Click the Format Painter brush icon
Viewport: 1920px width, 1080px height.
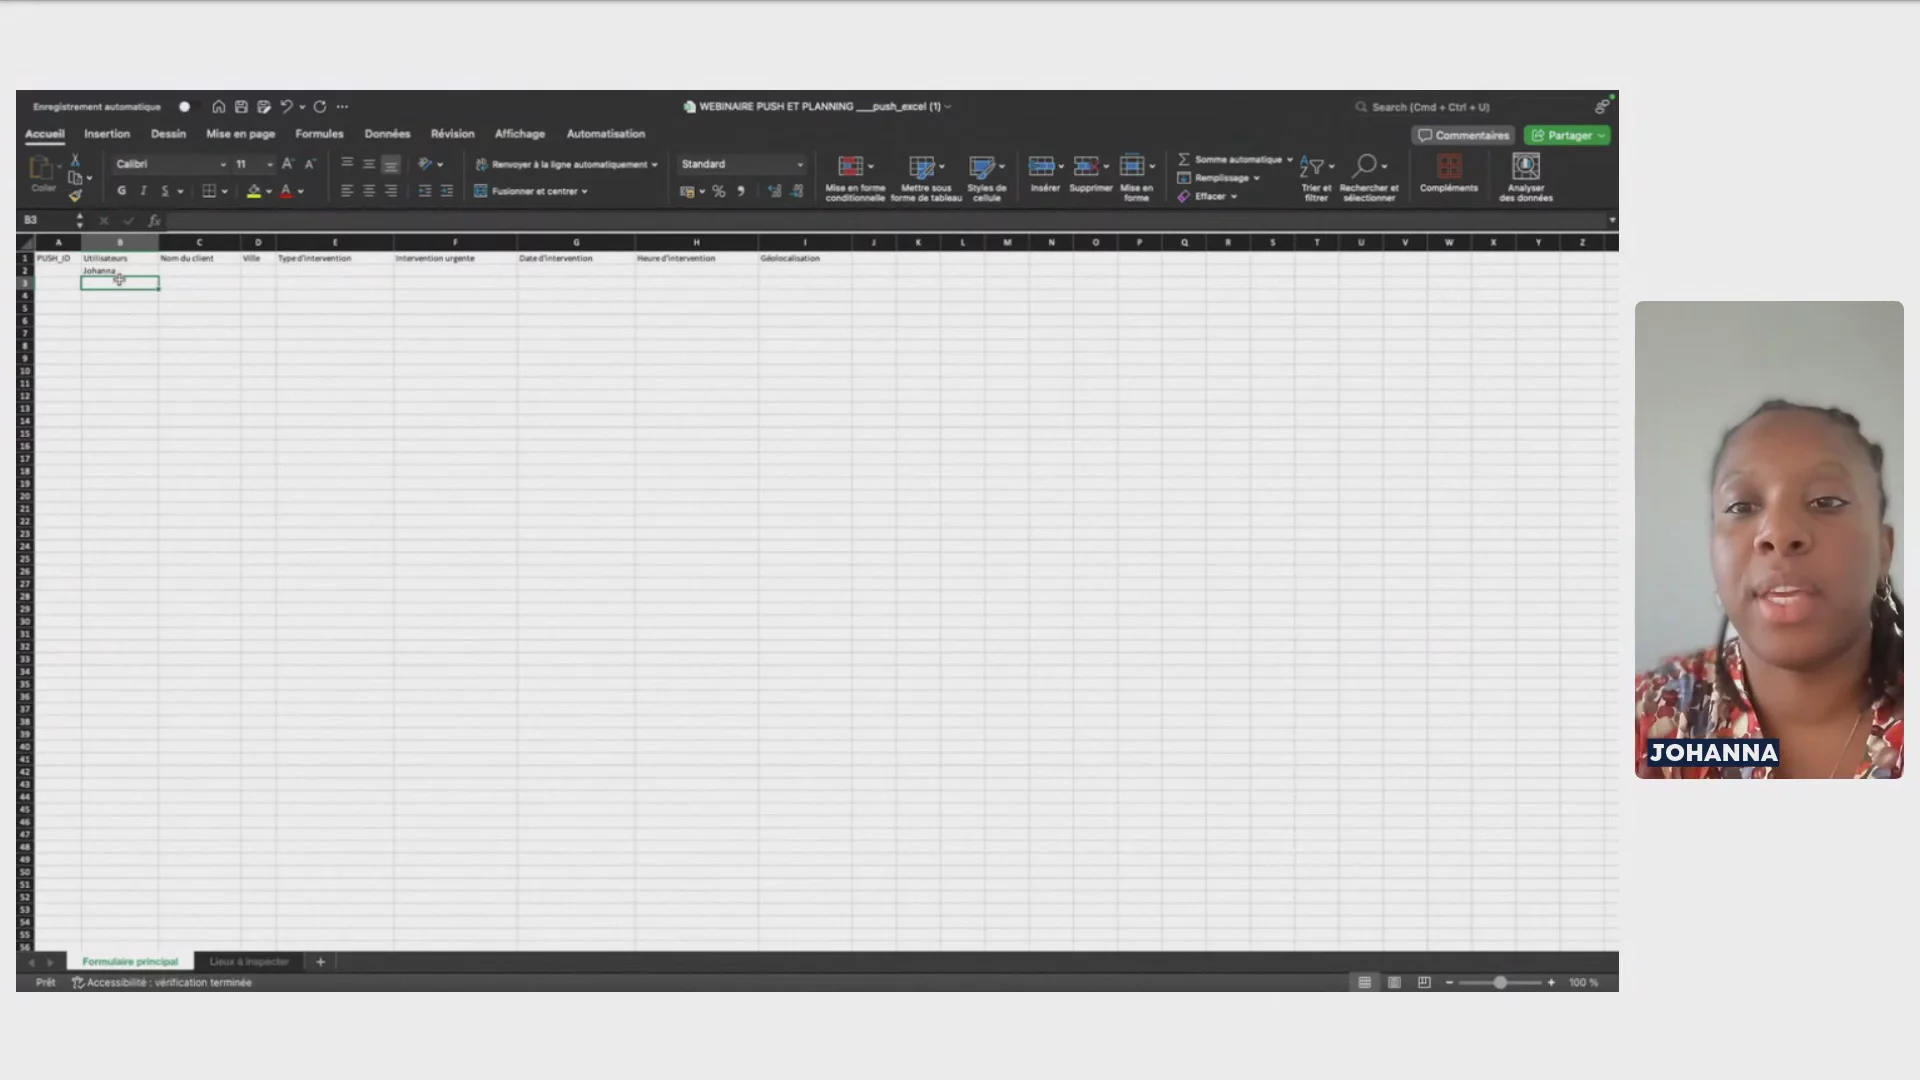(x=75, y=196)
